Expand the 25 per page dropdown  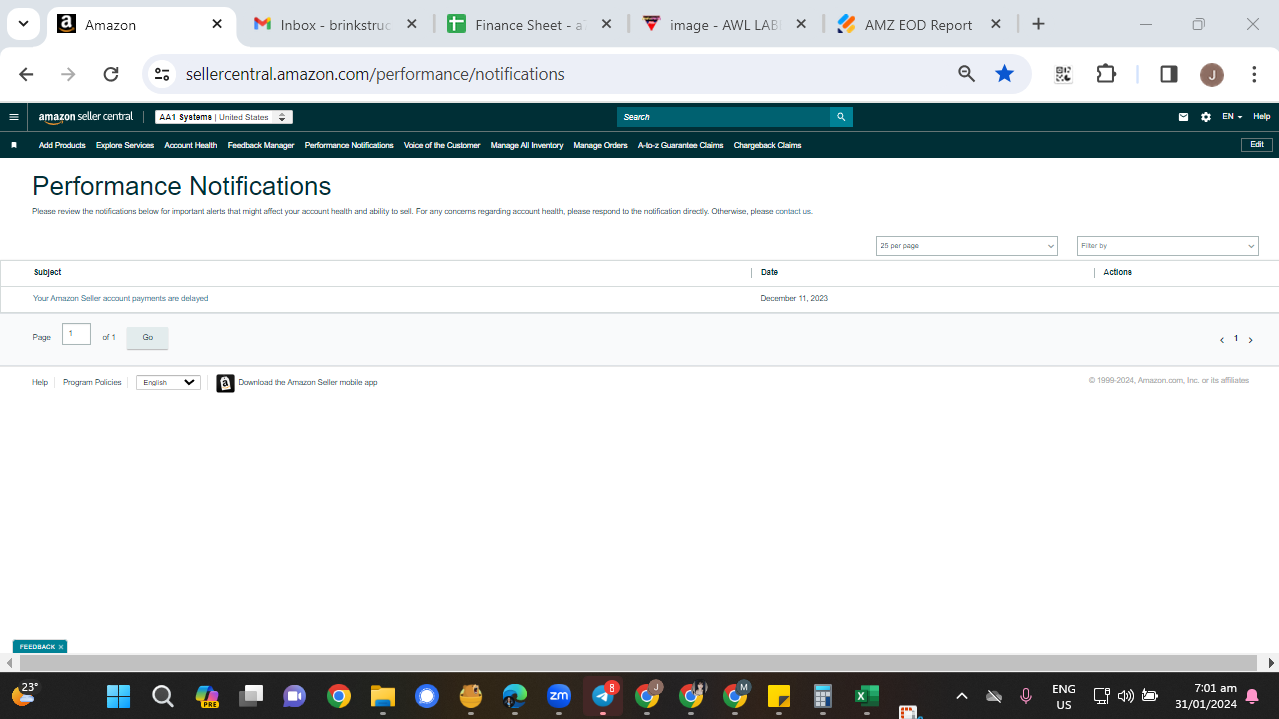click(x=966, y=246)
